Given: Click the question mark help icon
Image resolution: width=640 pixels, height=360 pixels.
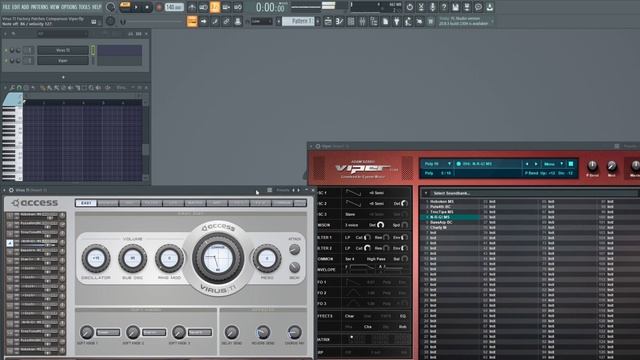Looking at the screenshot, I should [444, 7].
